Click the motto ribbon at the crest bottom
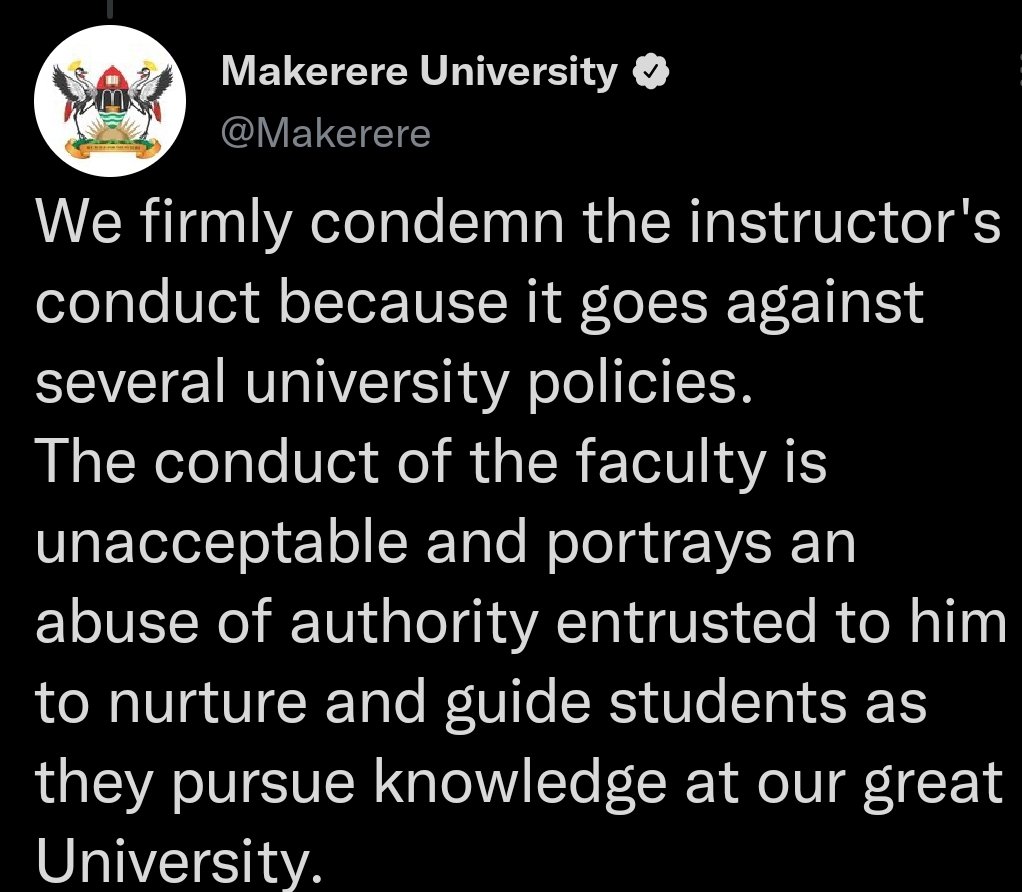The width and height of the screenshot is (1022, 892). pos(115,148)
